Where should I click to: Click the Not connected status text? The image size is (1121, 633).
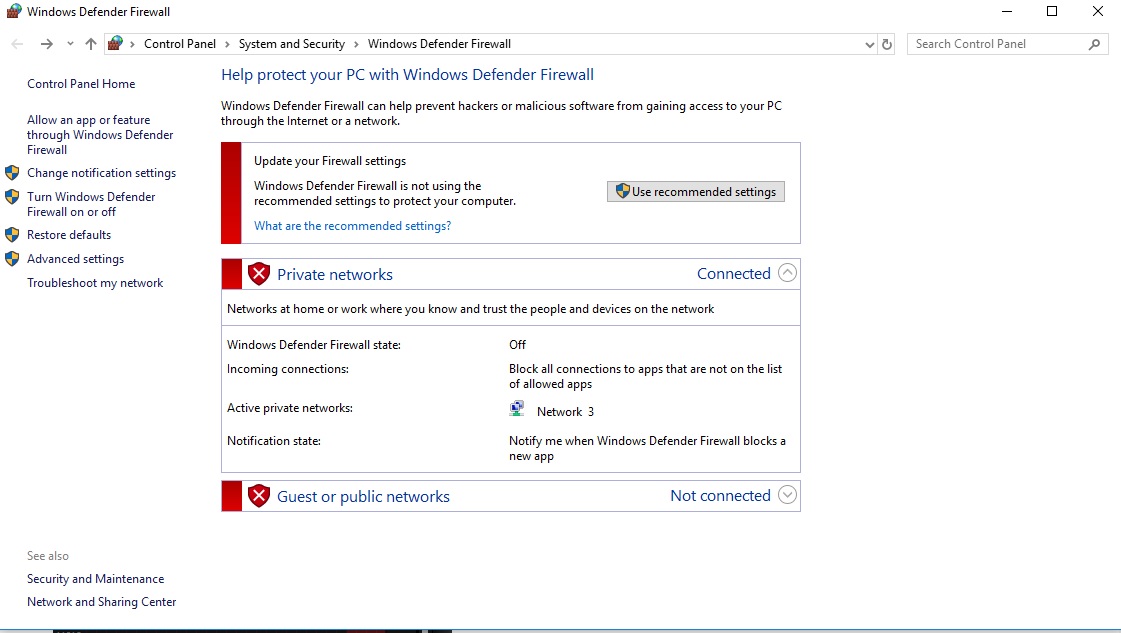tap(720, 496)
